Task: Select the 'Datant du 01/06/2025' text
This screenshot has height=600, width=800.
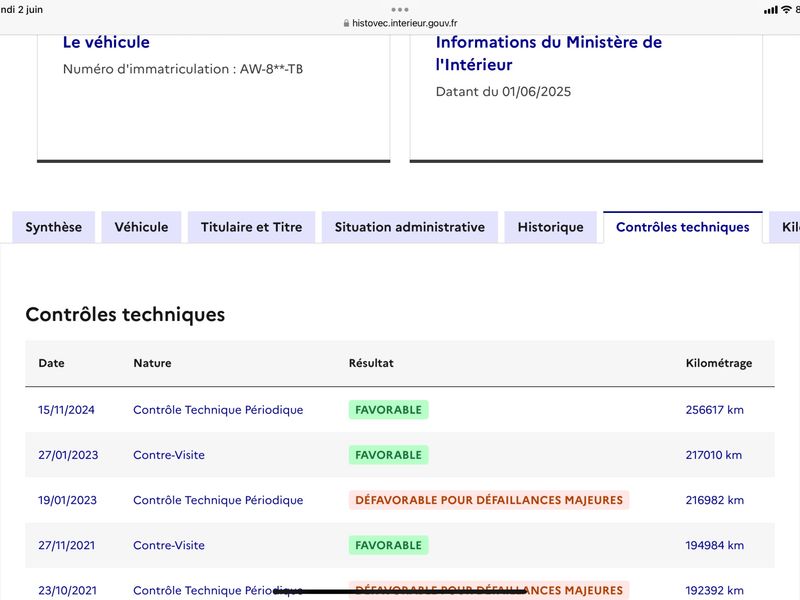Action: pyautogui.click(x=503, y=92)
